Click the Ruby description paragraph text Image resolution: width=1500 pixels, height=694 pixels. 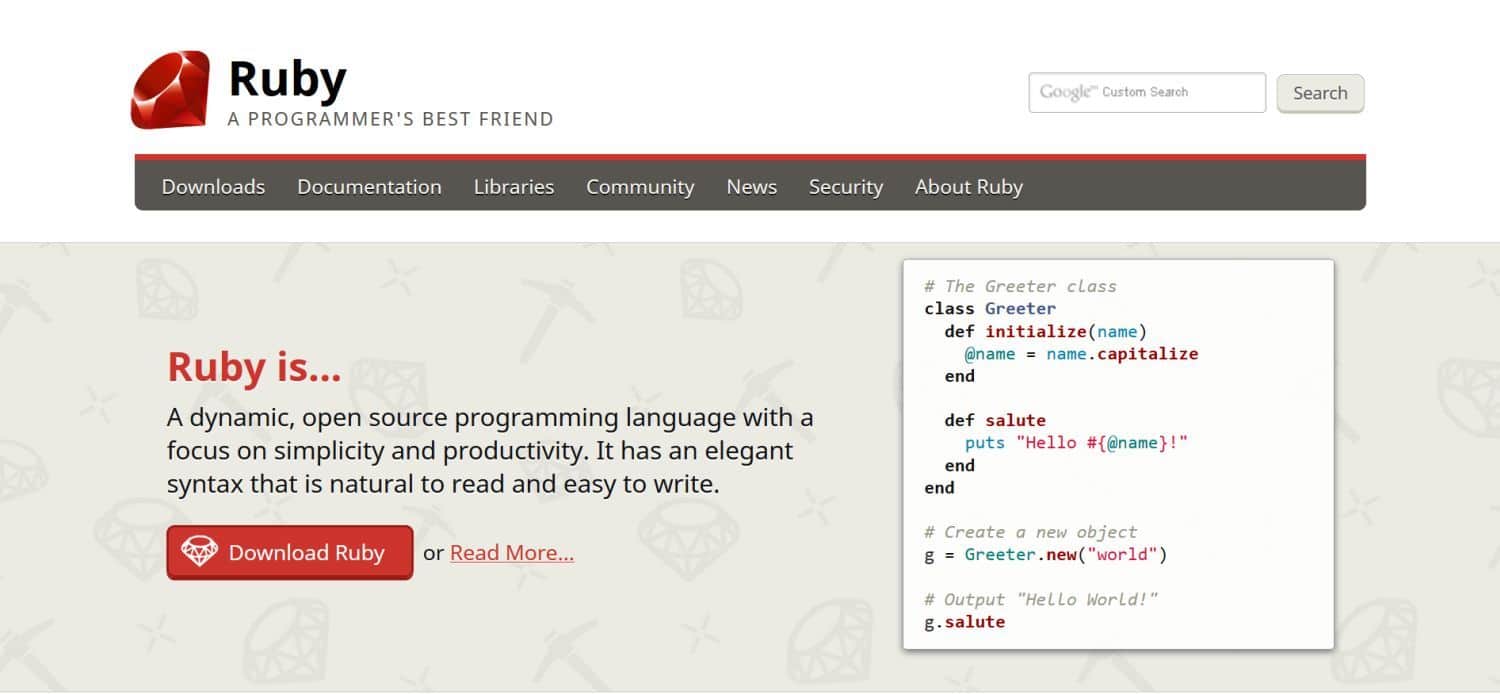[x=490, y=451]
